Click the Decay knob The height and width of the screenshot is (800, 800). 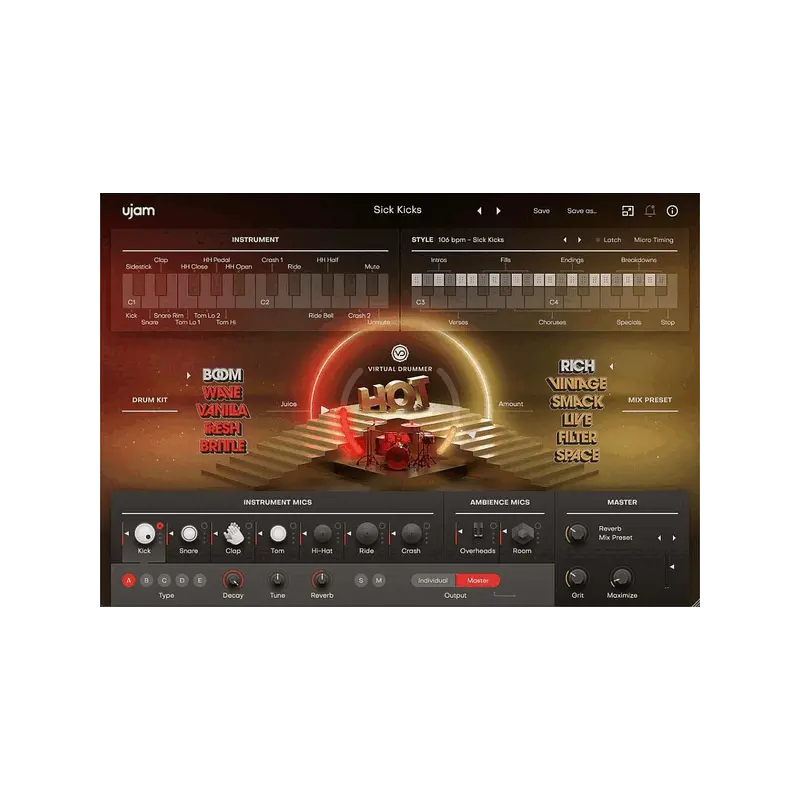[x=233, y=580]
